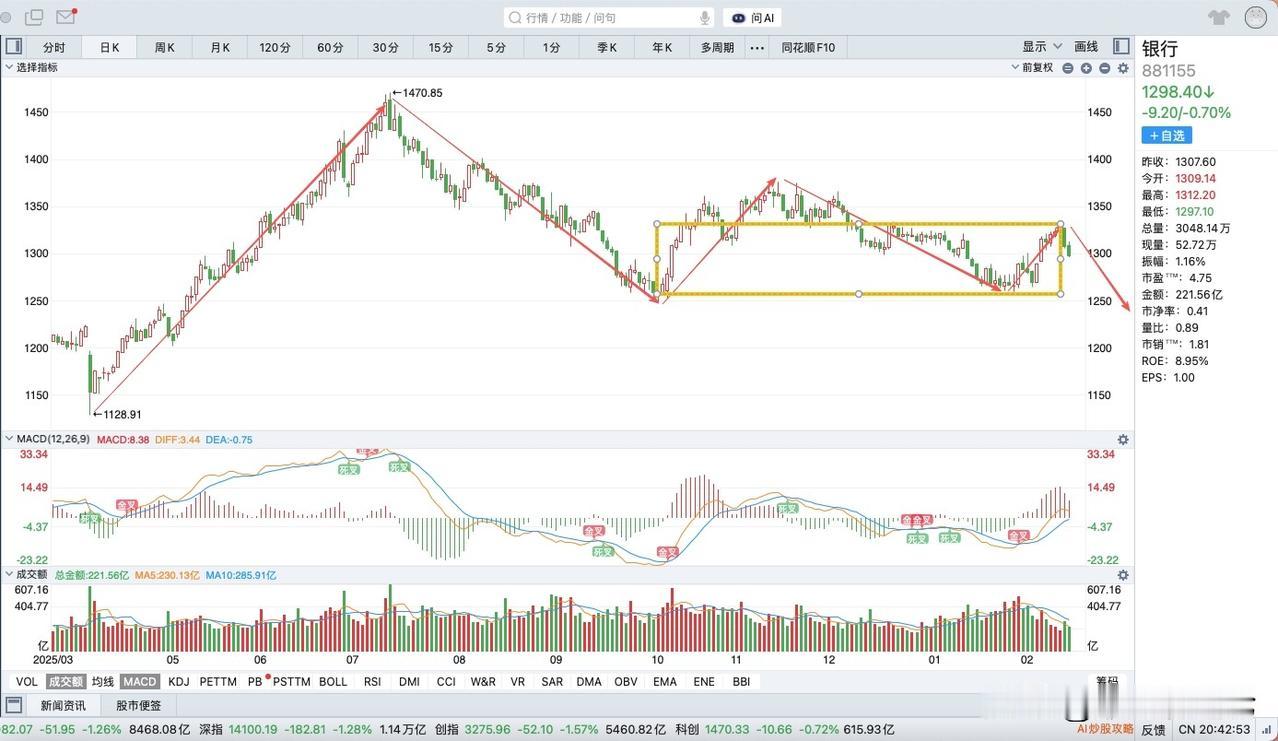This screenshot has height=741, width=1278.
Task: Select the BBI indicator
Action: pos(741,682)
